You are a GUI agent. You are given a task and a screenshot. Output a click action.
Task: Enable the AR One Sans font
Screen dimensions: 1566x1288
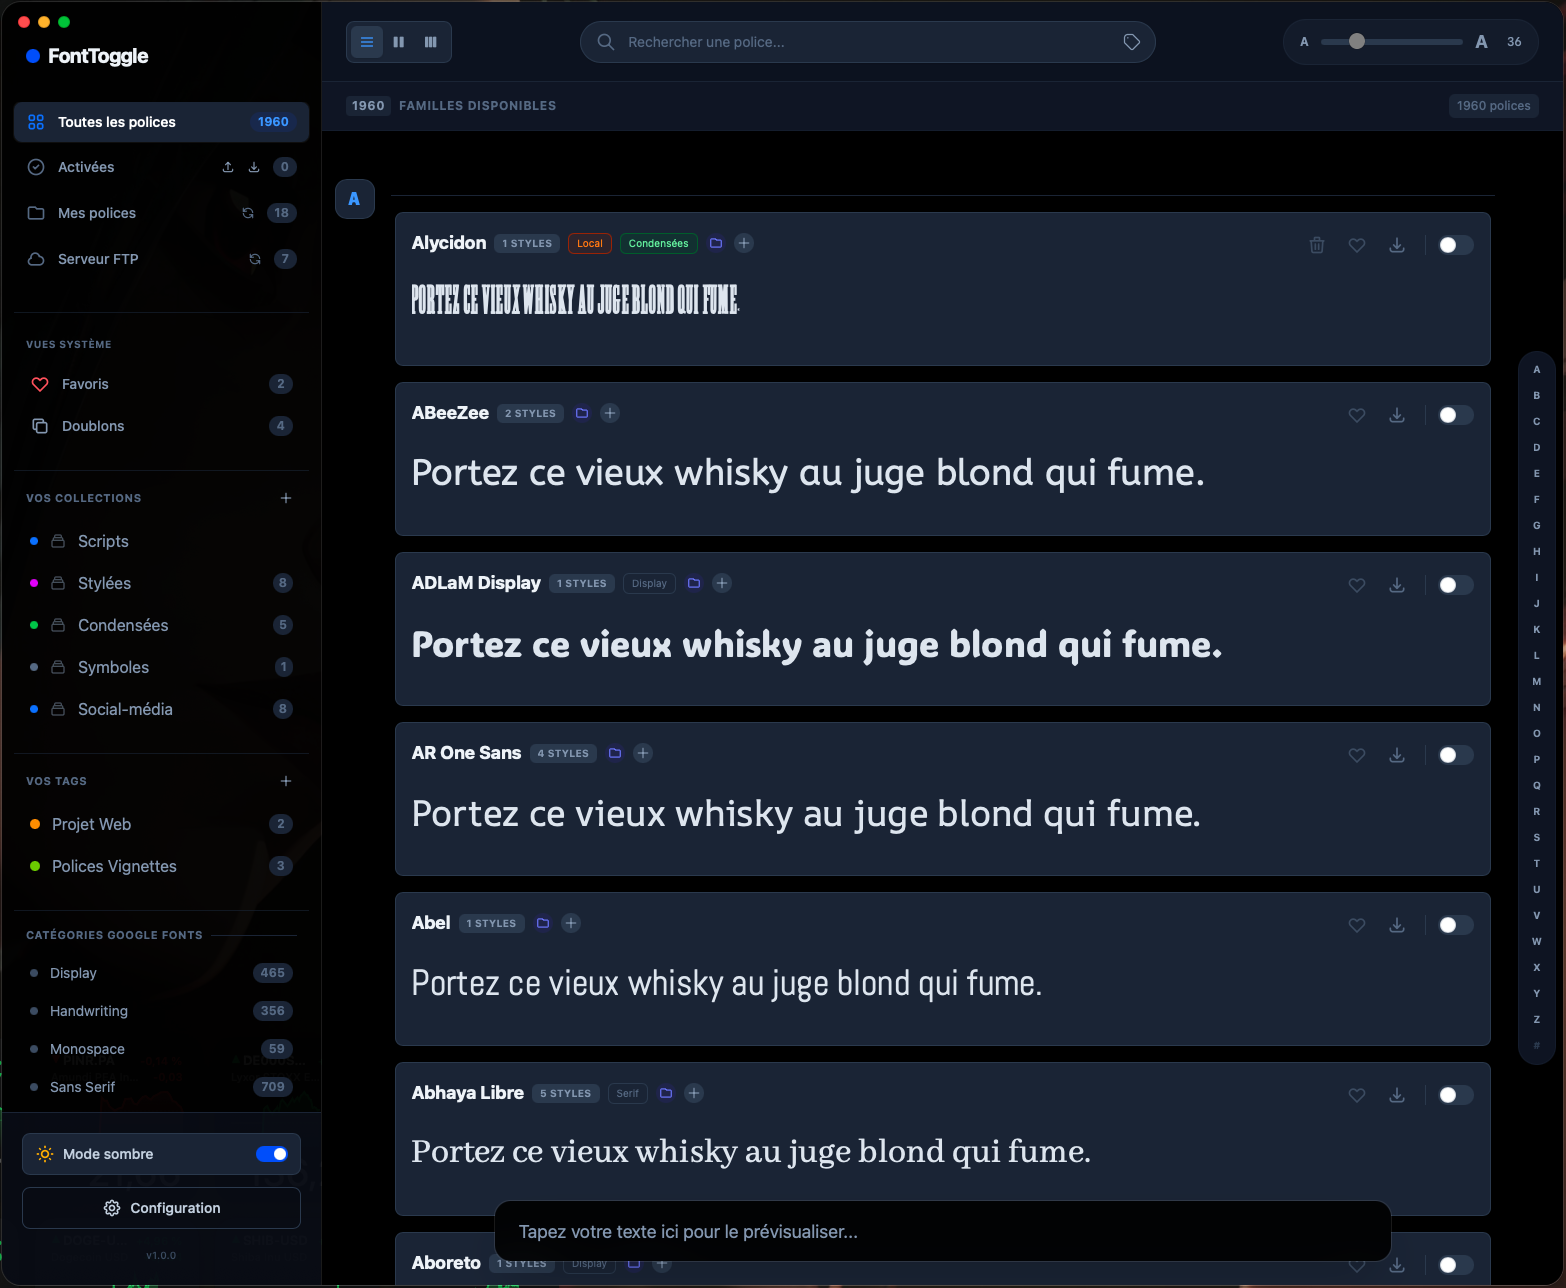(x=1455, y=755)
